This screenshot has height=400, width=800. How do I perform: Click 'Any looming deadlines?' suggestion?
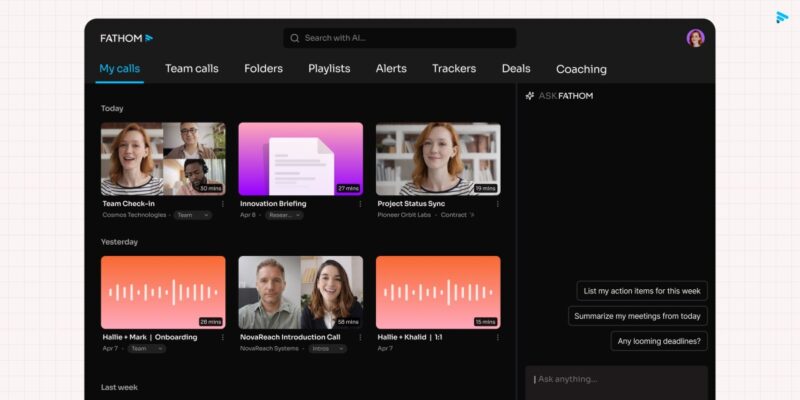pos(659,341)
